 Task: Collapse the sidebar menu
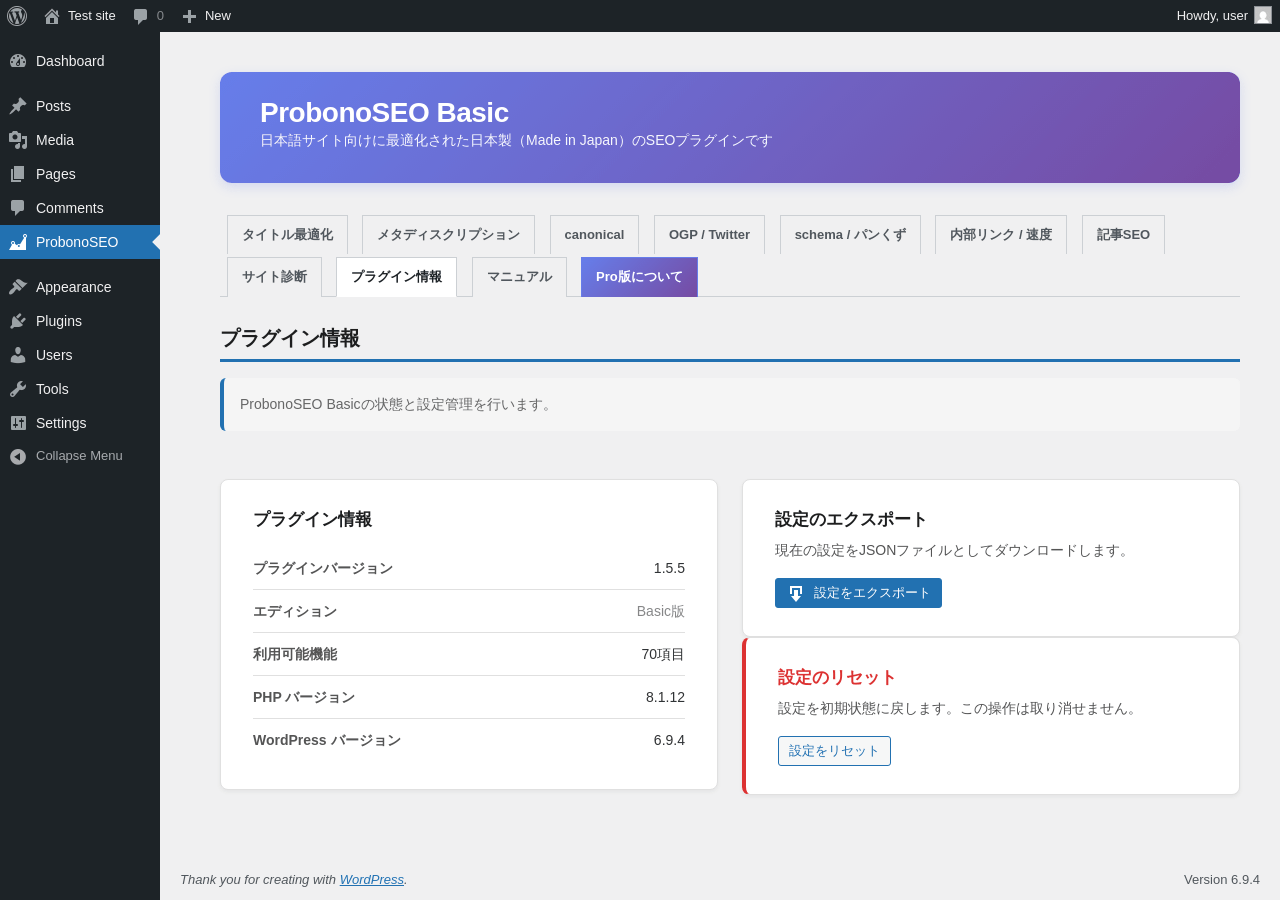(78, 456)
